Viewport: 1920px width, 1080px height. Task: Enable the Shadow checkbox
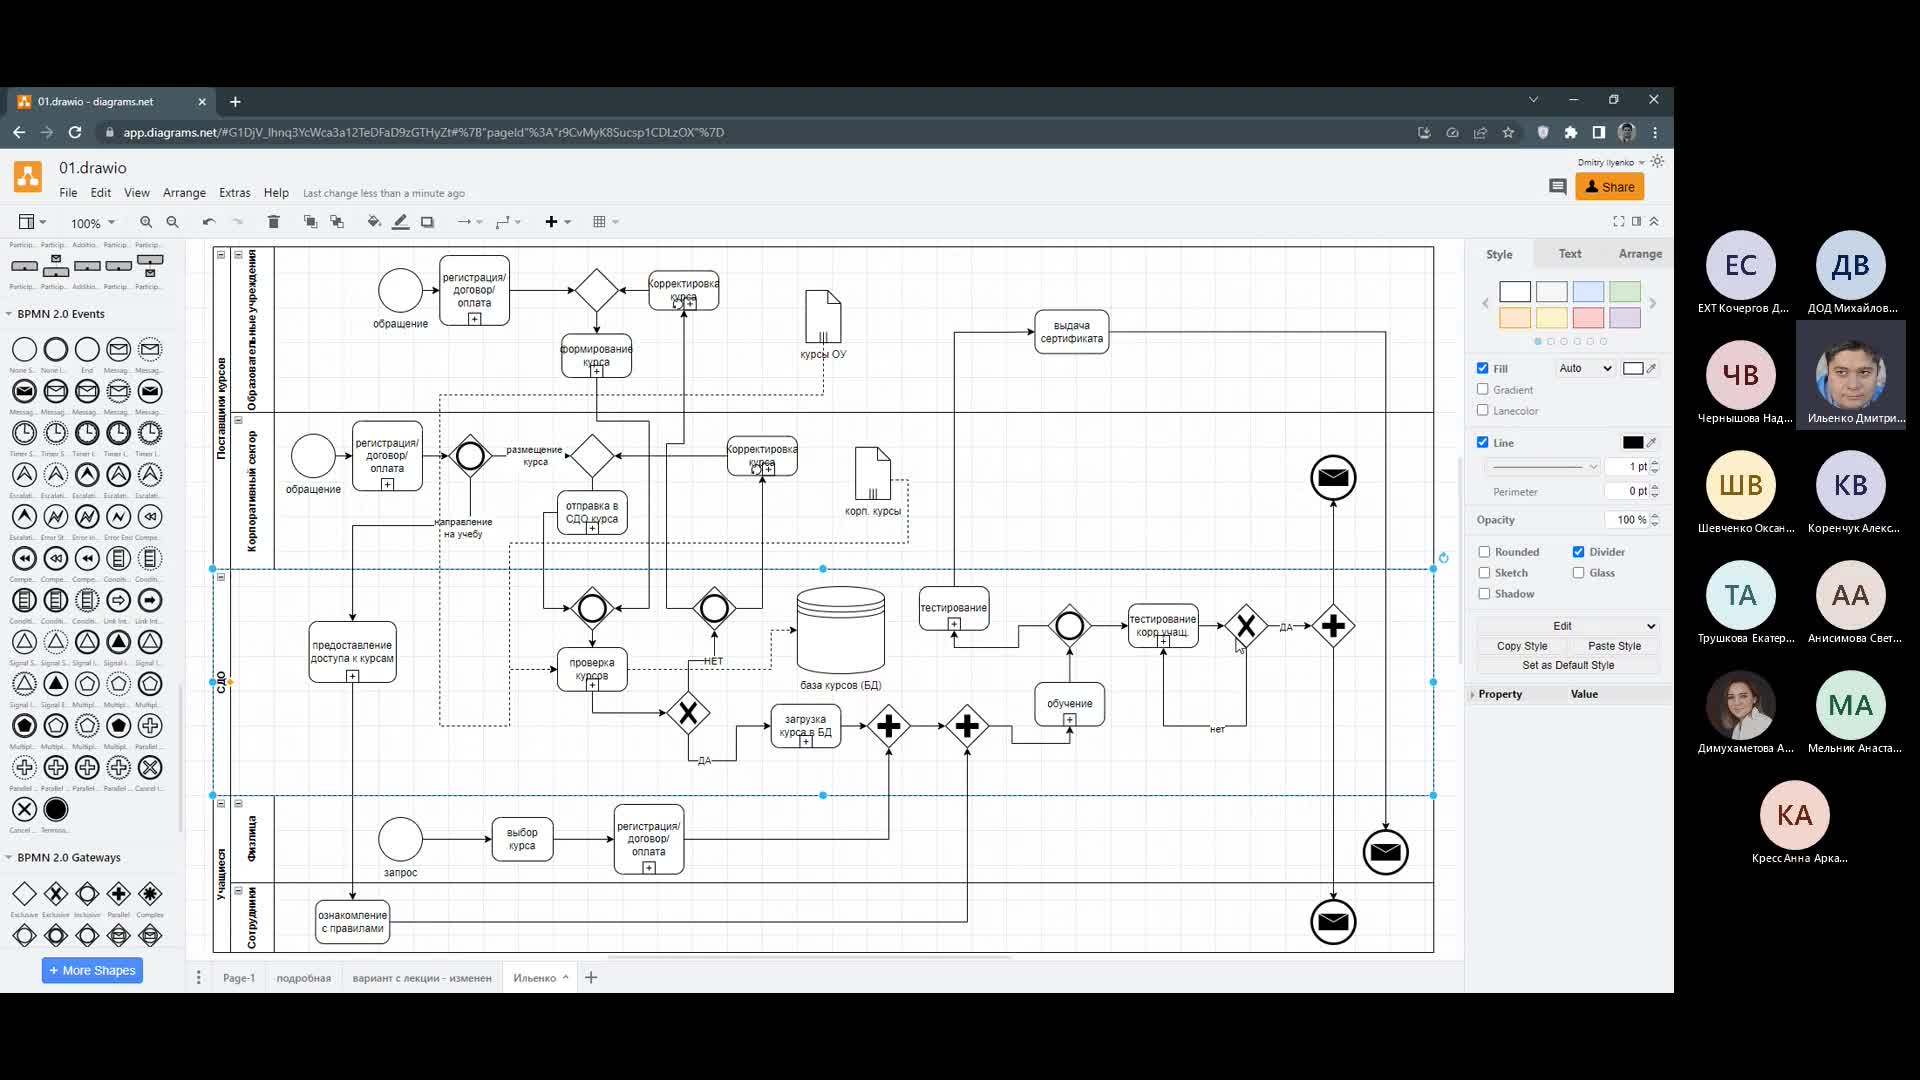tap(1485, 593)
